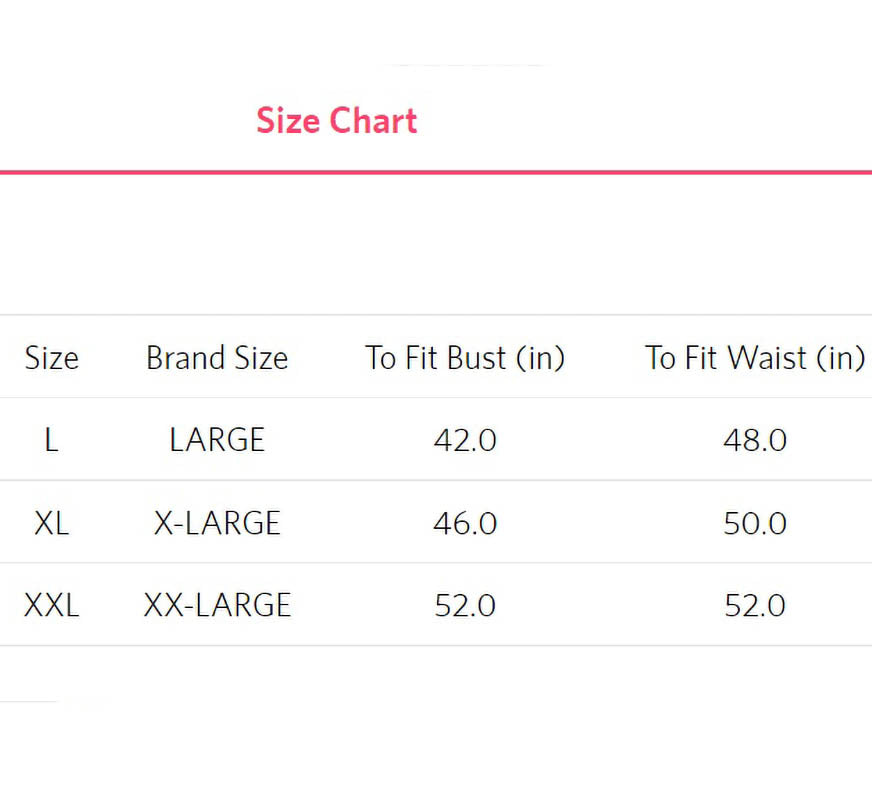This screenshot has height=790, width=872.
Task: Select the XL size cell
Action: point(52,523)
